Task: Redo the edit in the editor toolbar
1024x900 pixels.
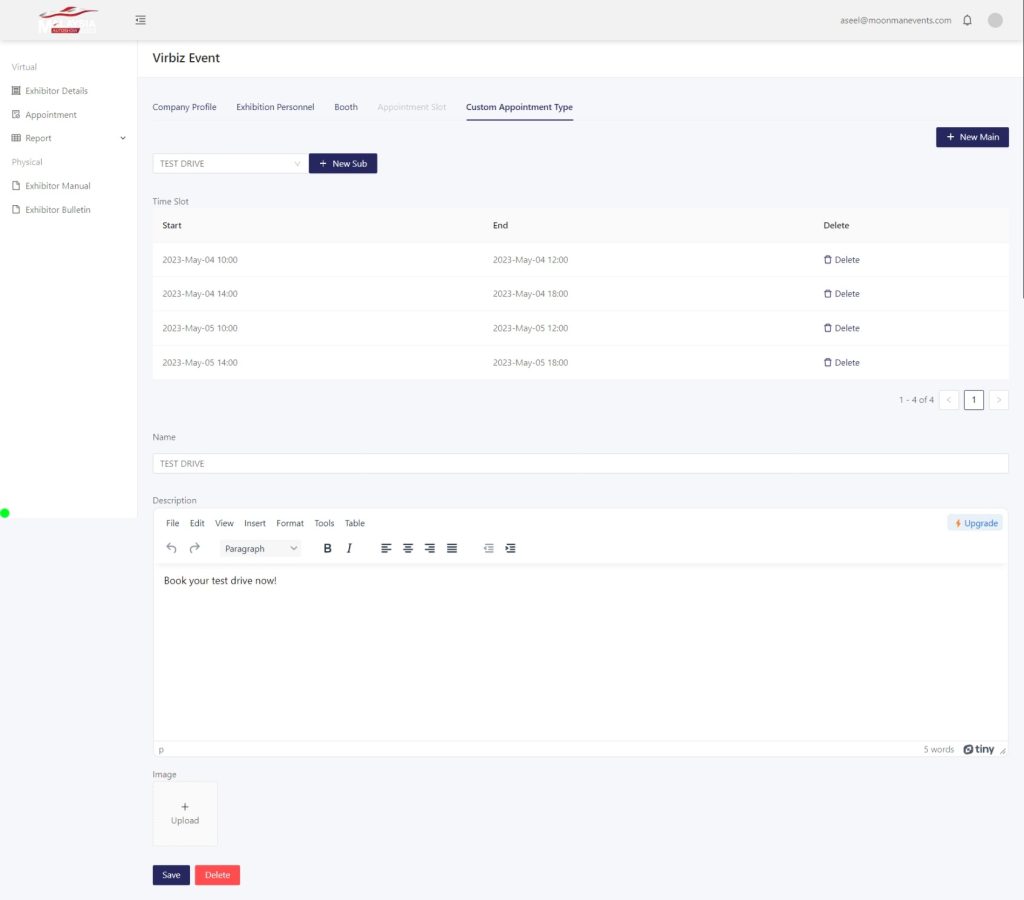Action: click(195, 548)
